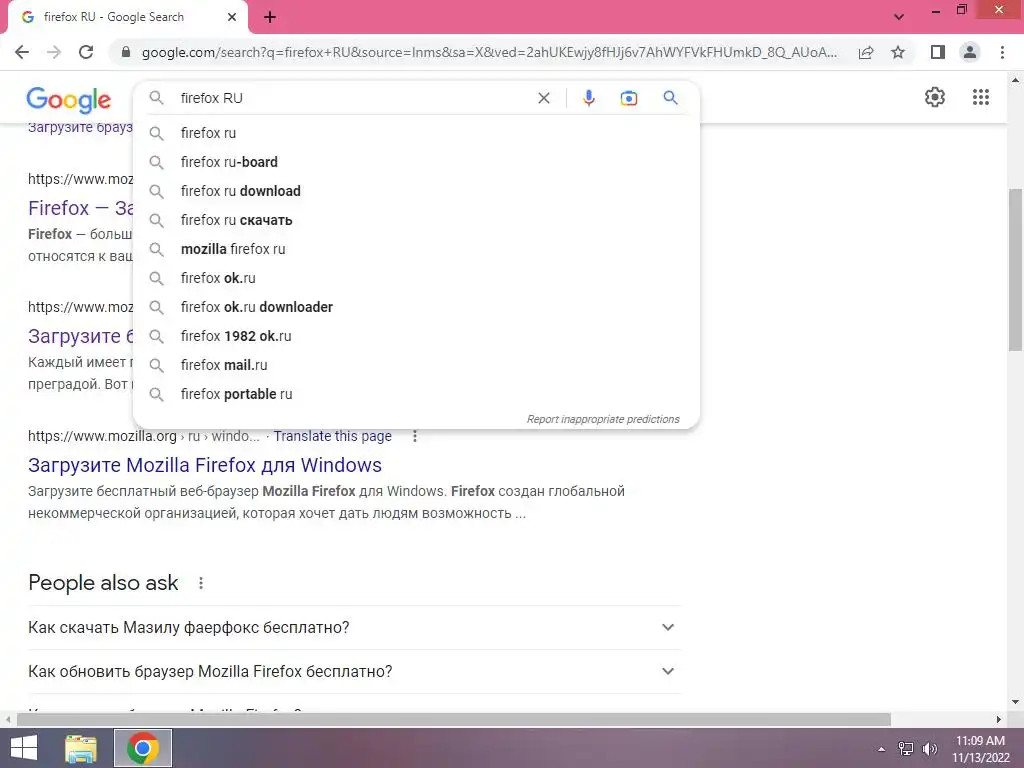Screen dimensions: 1024x768
Task: Submit search with blue magnifier
Action: pyautogui.click(x=670, y=98)
